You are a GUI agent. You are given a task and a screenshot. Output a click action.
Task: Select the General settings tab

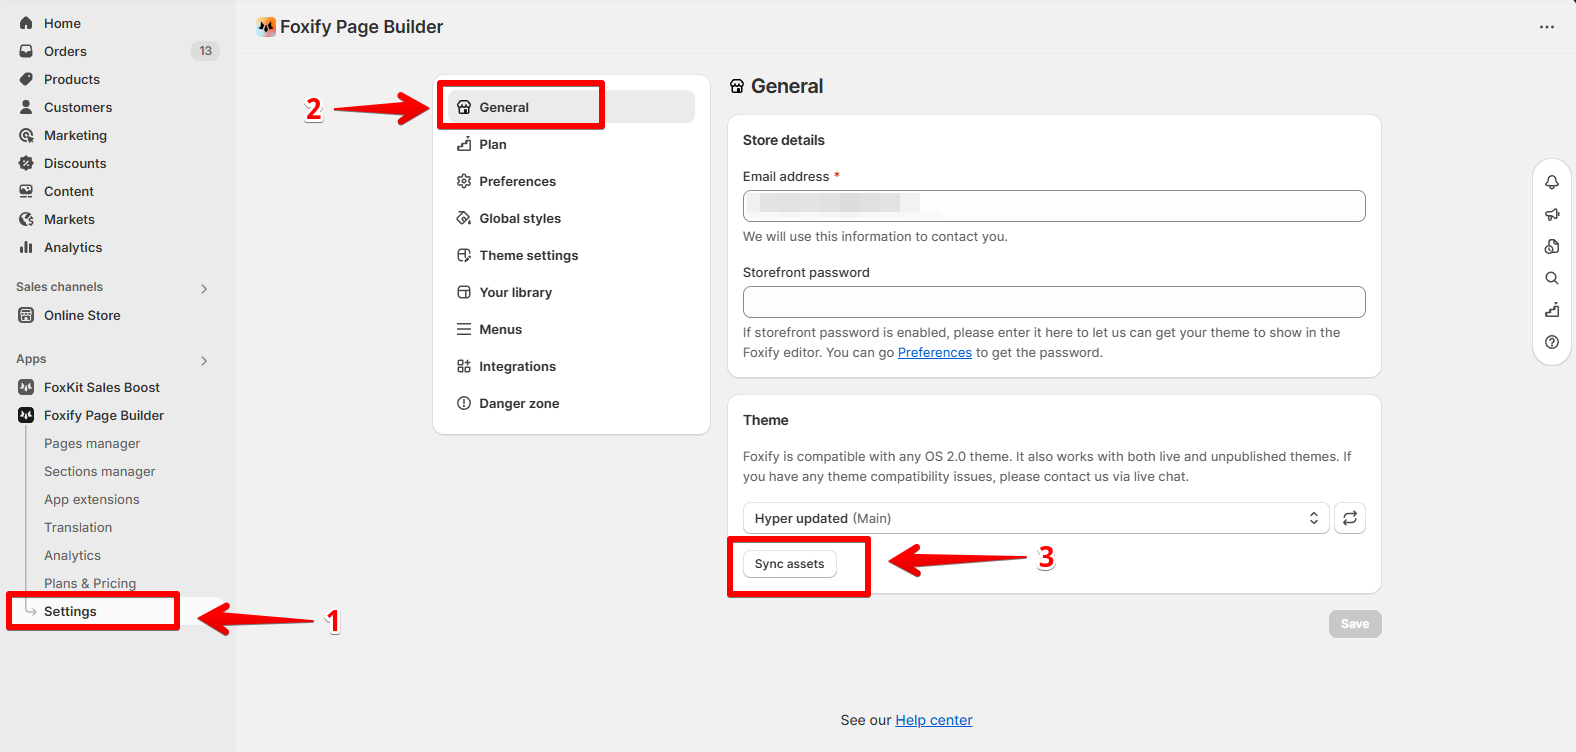click(571, 107)
